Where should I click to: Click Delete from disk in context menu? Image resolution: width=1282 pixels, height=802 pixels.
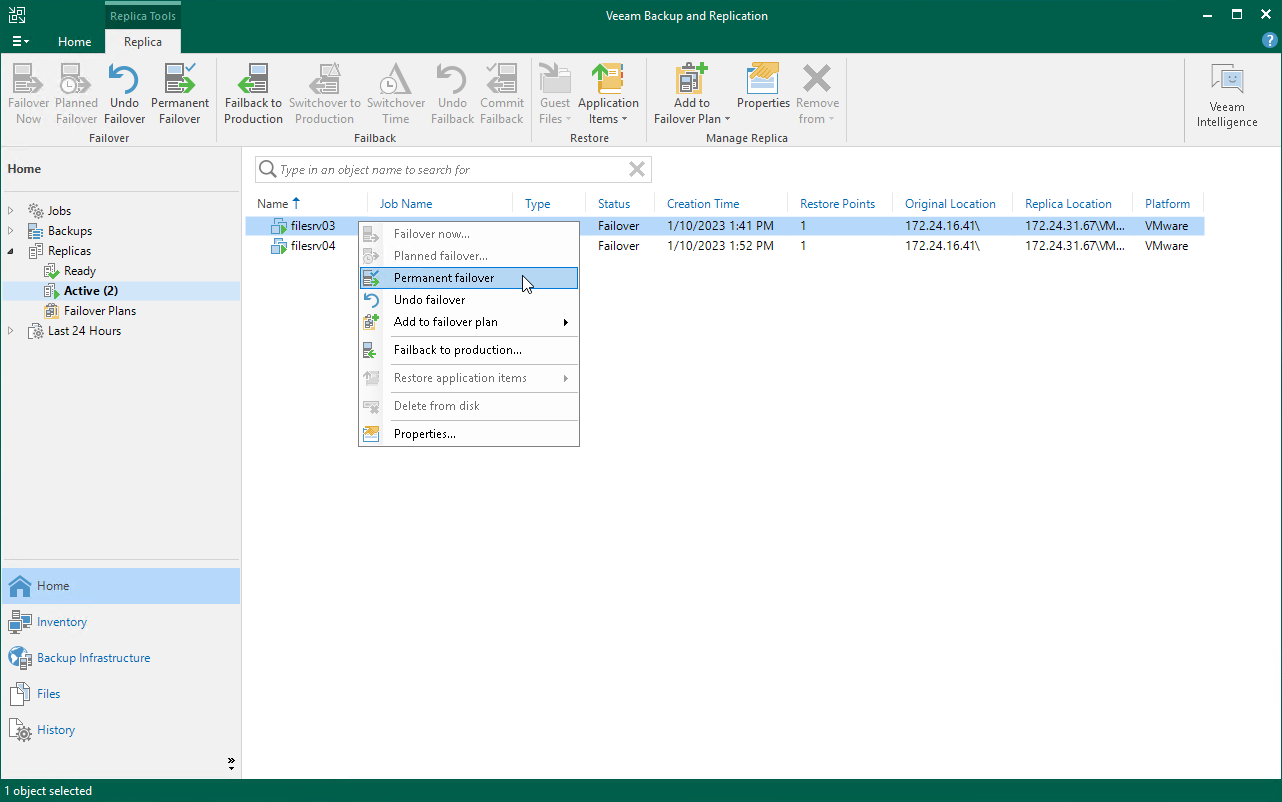469,406
